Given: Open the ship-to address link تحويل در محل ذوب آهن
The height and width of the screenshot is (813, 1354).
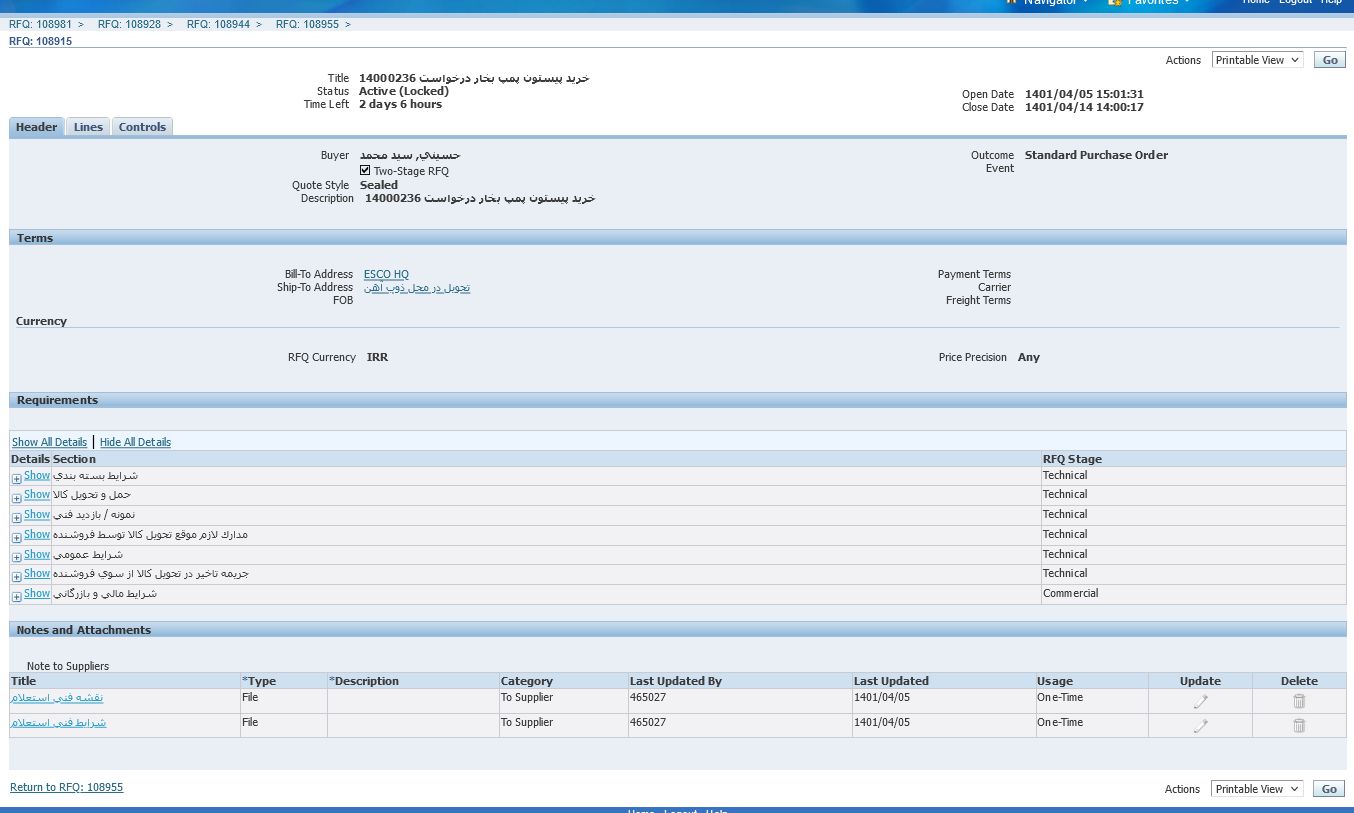Looking at the screenshot, I should pyautogui.click(x=417, y=287).
